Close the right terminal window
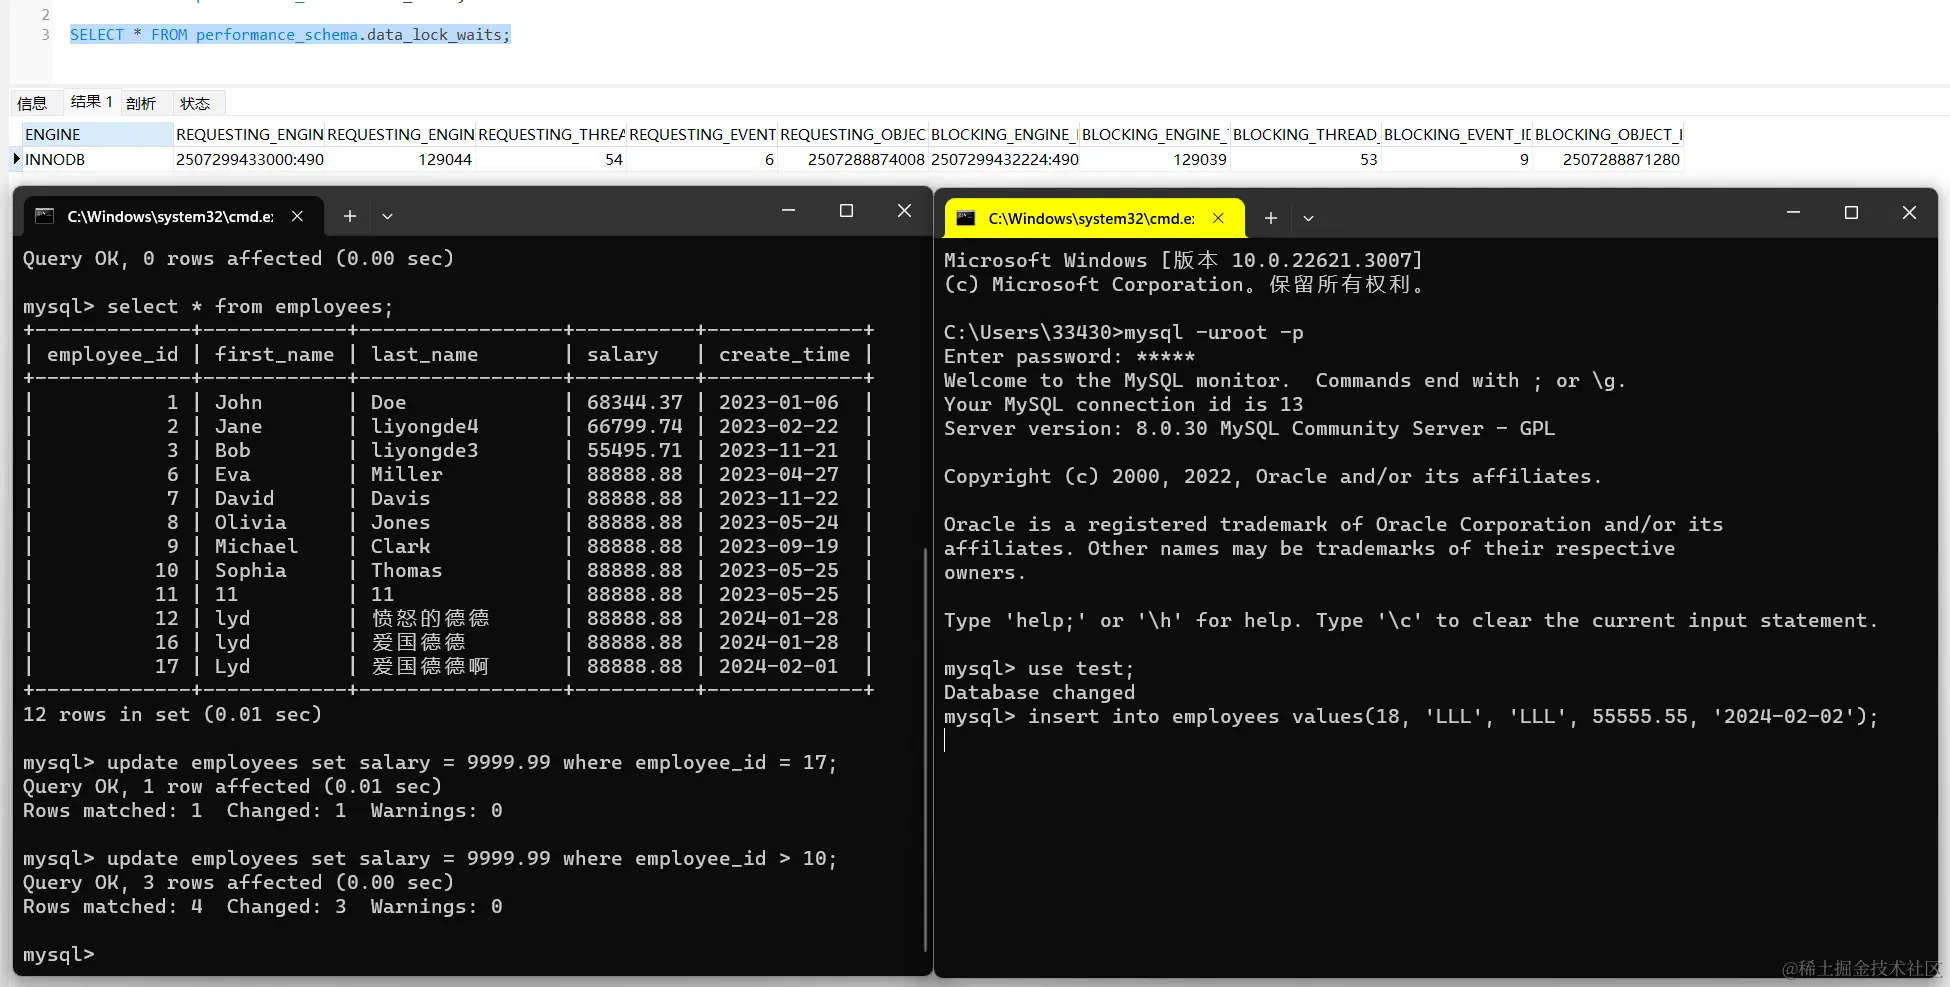The height and width of the screenshot is (987, 1950). tap(1909, 213)
